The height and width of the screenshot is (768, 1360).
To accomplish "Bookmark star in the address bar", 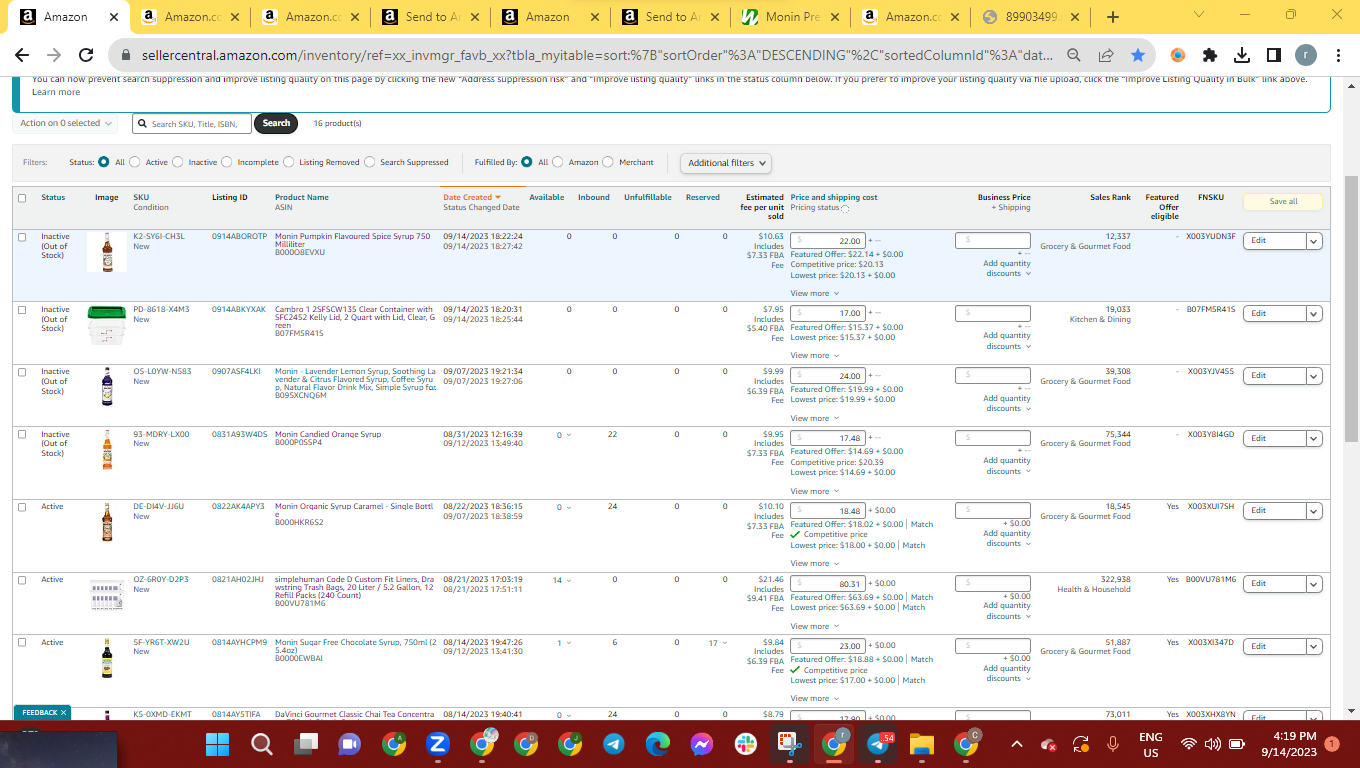I will click(x=1138, y=55).
